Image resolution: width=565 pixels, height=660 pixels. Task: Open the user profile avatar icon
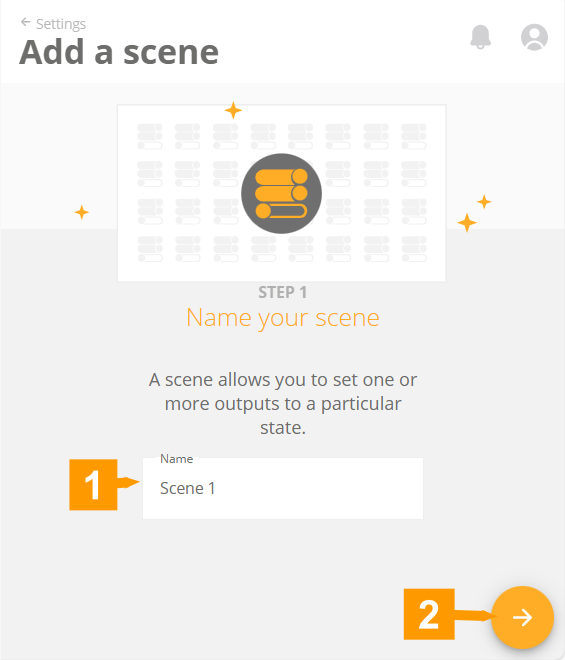534,37
